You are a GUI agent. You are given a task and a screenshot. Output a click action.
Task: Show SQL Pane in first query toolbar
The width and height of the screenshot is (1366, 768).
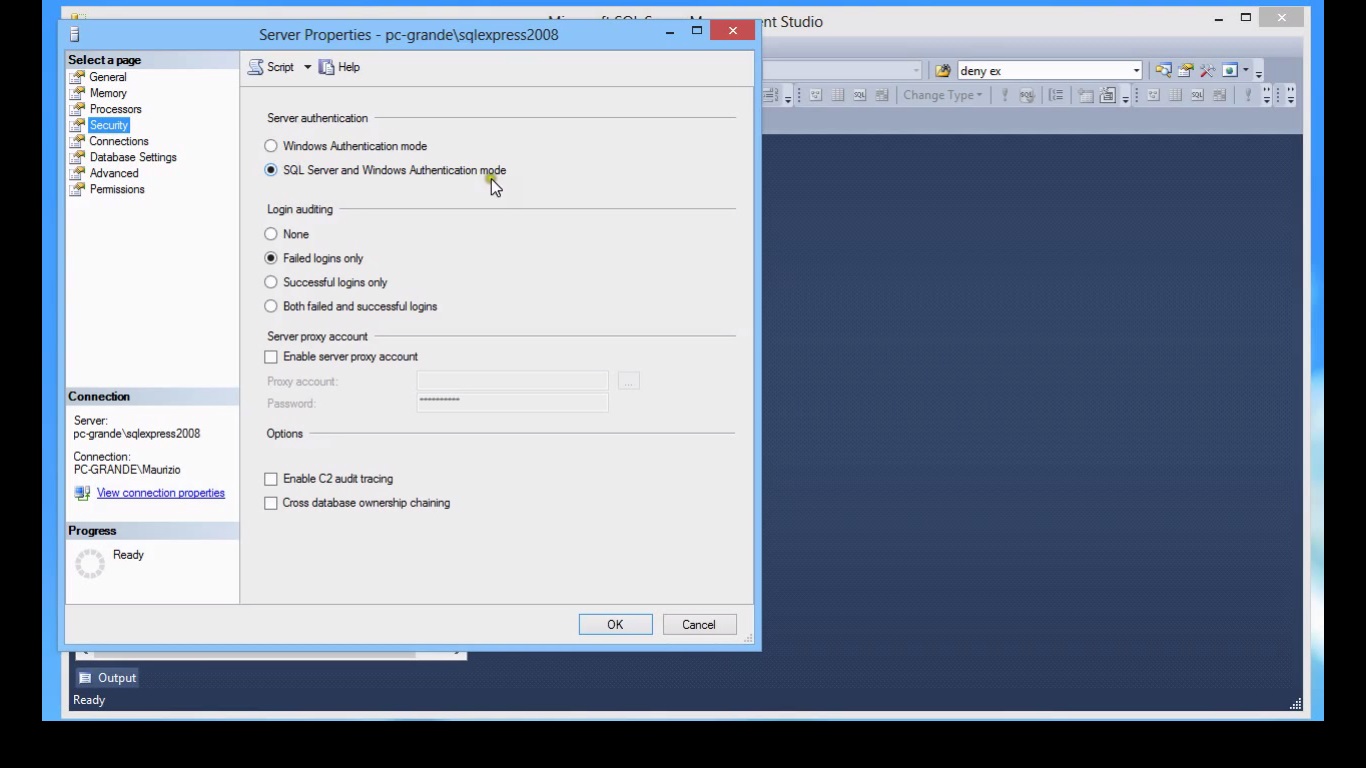(x=859, y=95)
